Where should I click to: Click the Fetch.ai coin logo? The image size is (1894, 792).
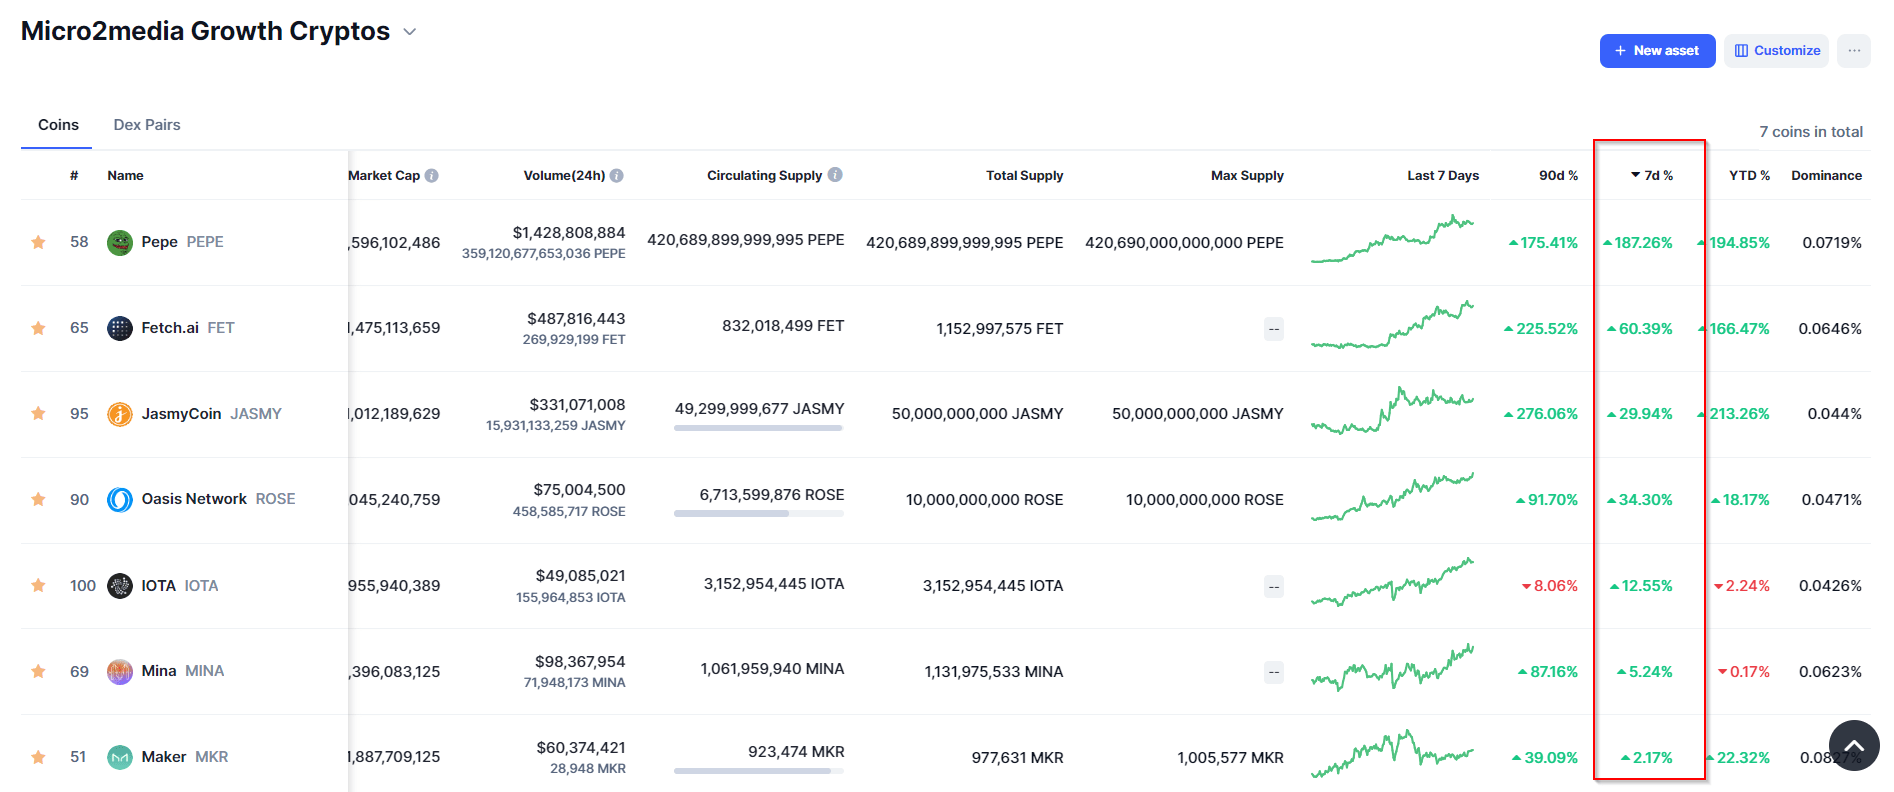pos(120,328)
